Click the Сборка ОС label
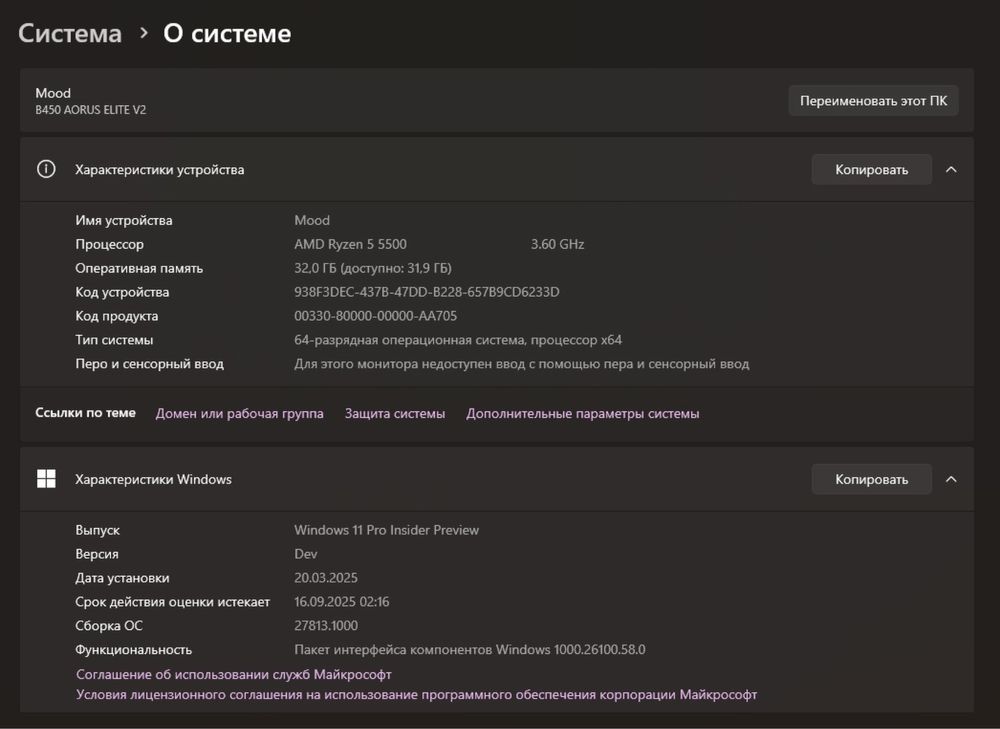This screenshot has height=729, width=1000. tap(109, 626)
